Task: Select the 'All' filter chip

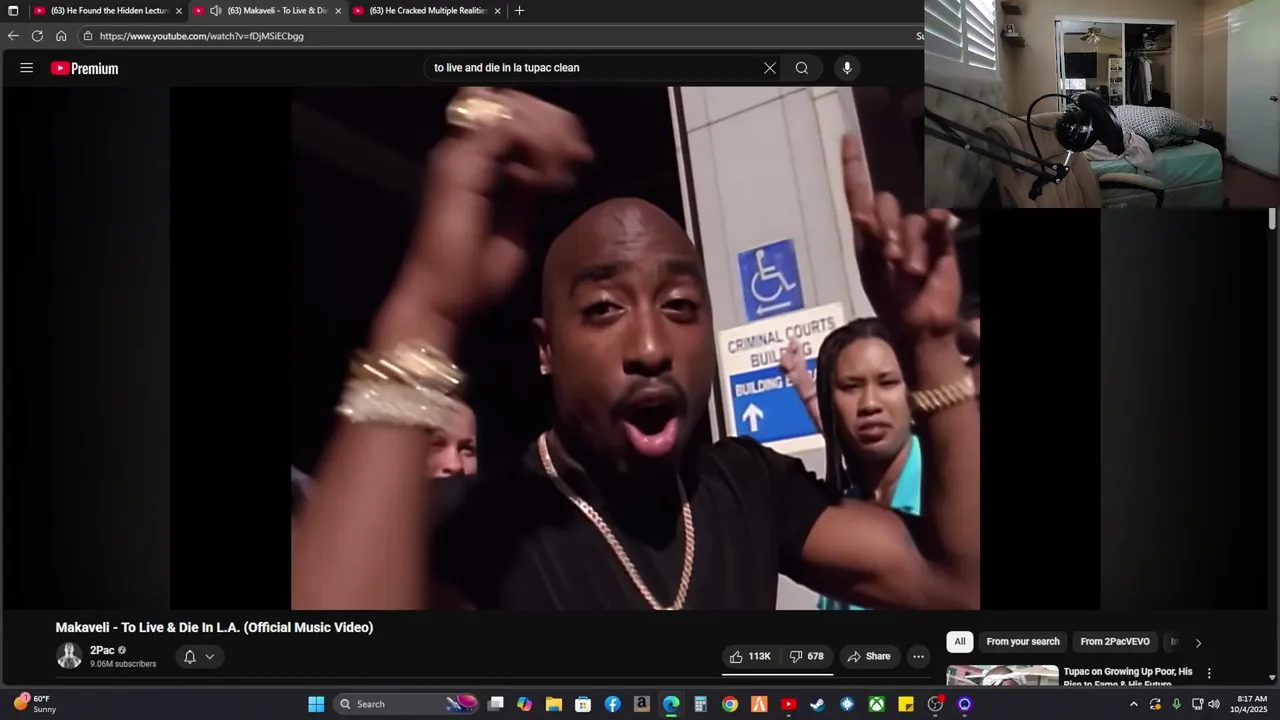Action: 960,642
